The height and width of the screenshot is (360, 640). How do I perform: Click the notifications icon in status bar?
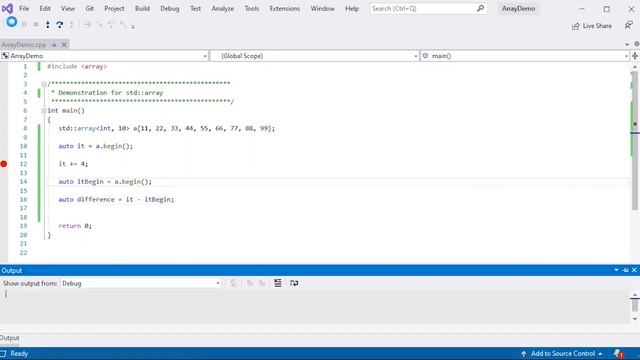pyautogui.click(x=618, y=353)
